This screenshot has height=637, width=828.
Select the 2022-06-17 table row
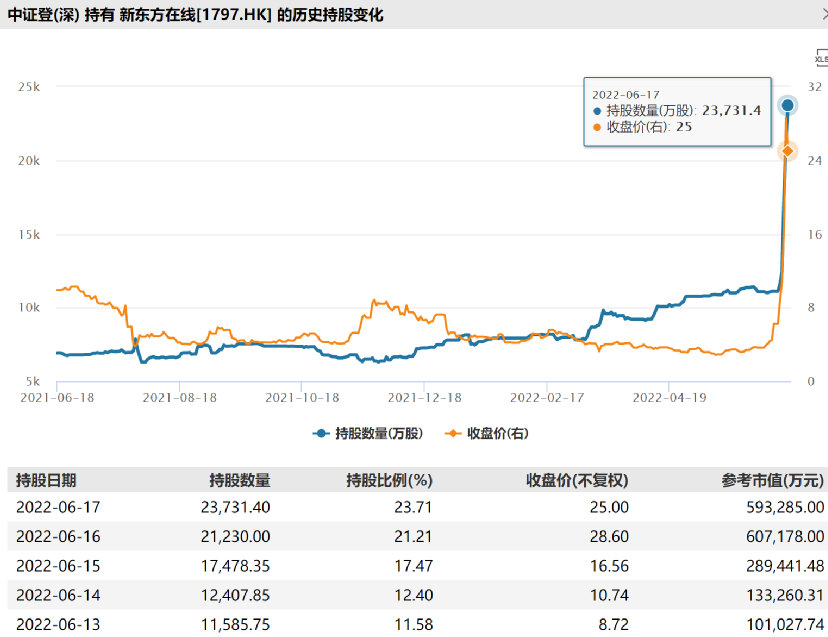pyautogui.click(x=417, y=507)
